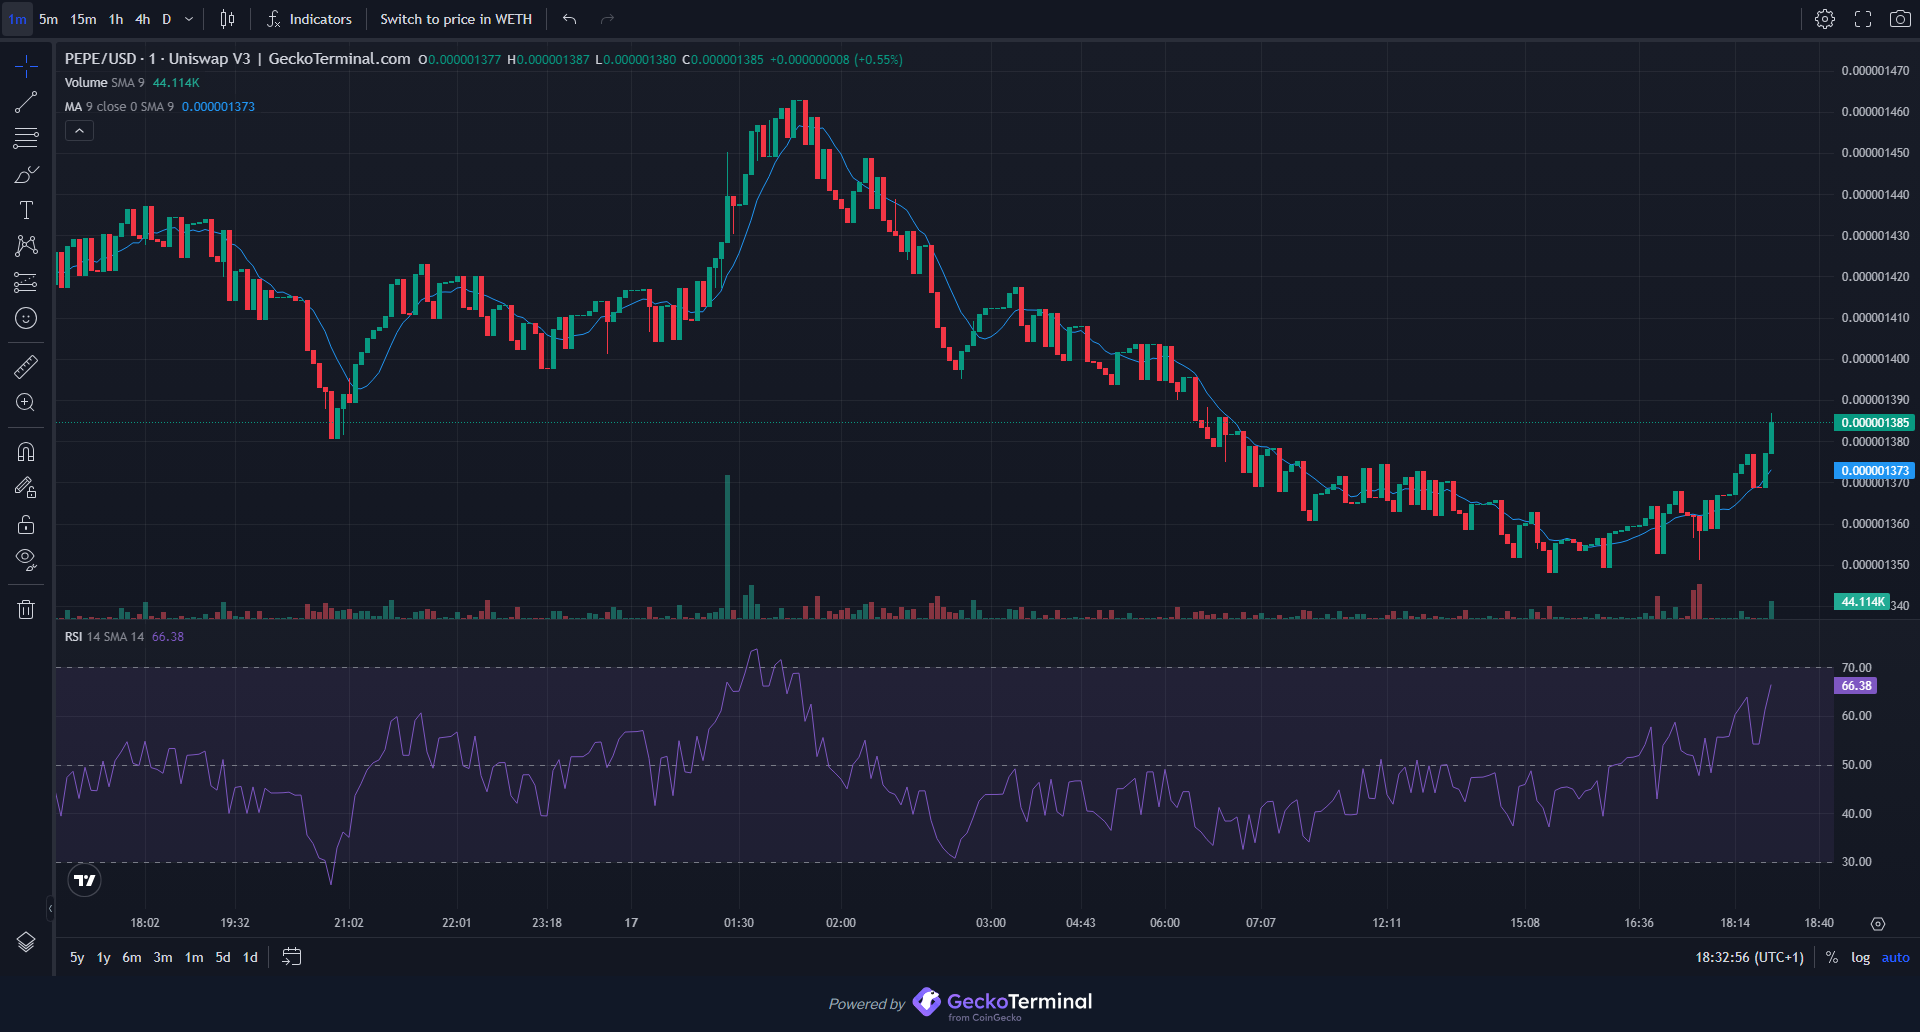Image resolution: width=1920 pixels, height=1032 pixels.
Task: Set date range to 6m
Action: 132,958
